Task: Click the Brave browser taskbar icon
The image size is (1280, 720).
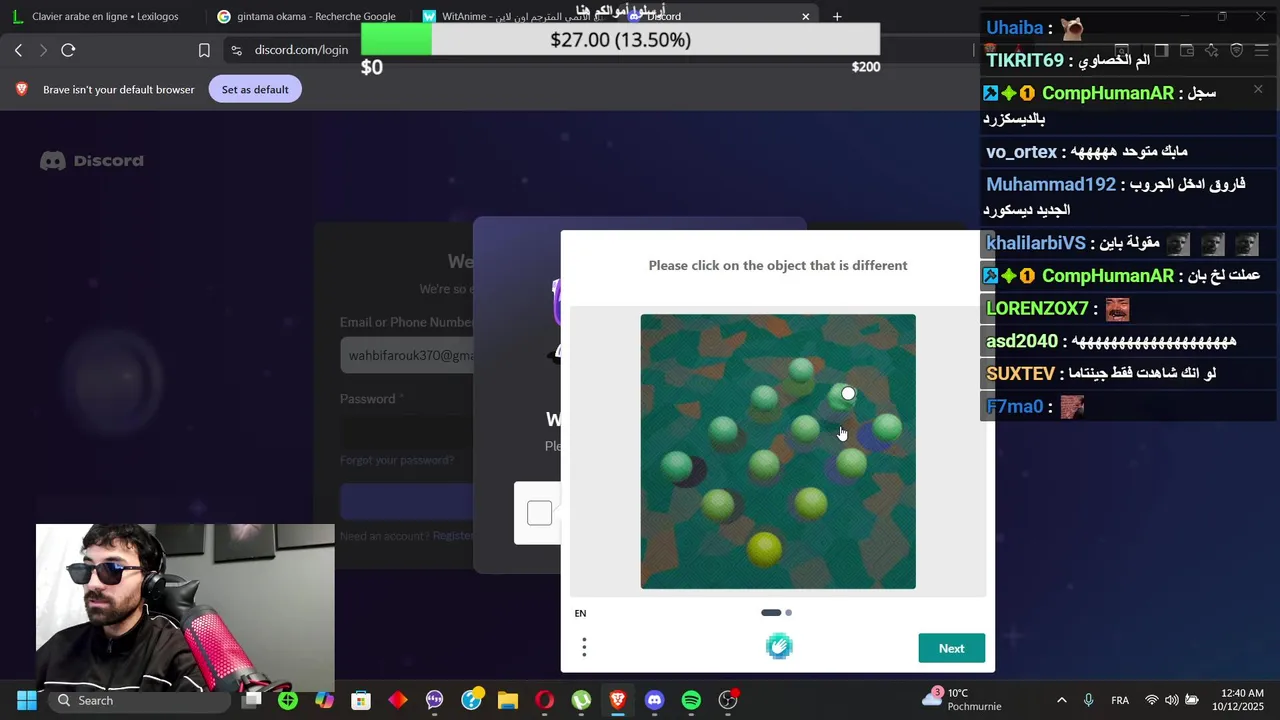Action: pyautogui.click(x=618, y=700)
